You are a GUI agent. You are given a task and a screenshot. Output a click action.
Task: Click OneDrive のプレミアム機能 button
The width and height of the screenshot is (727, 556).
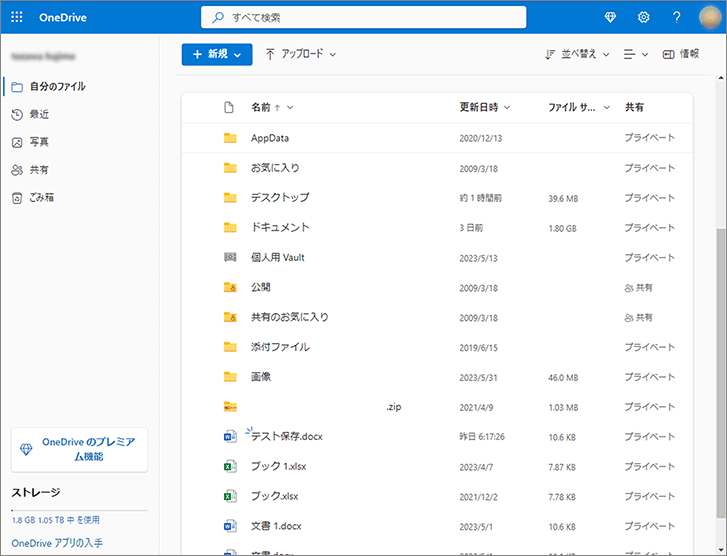coord(79,449)
